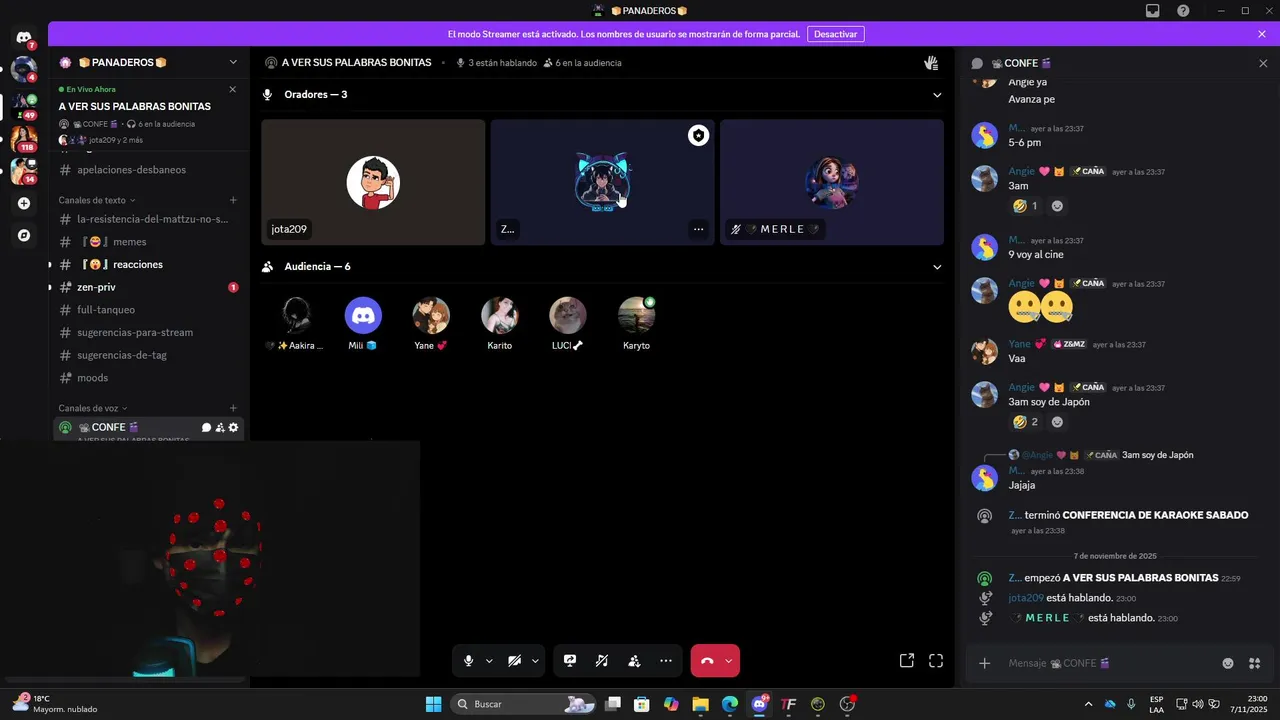Open chat icon on CONFE voice channel

coord(206,428)
